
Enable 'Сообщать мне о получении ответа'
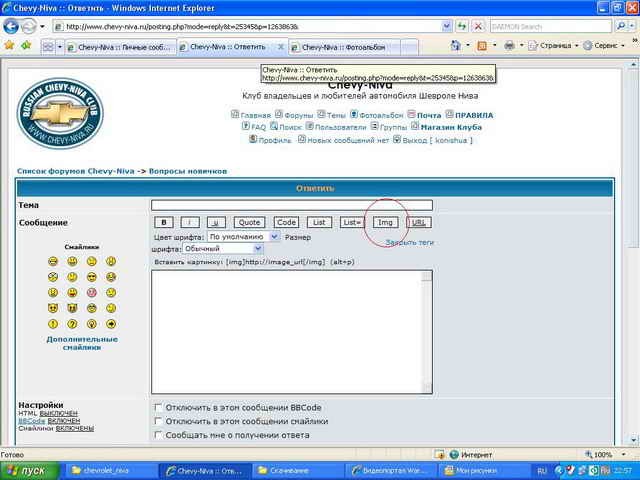[158, 436]
